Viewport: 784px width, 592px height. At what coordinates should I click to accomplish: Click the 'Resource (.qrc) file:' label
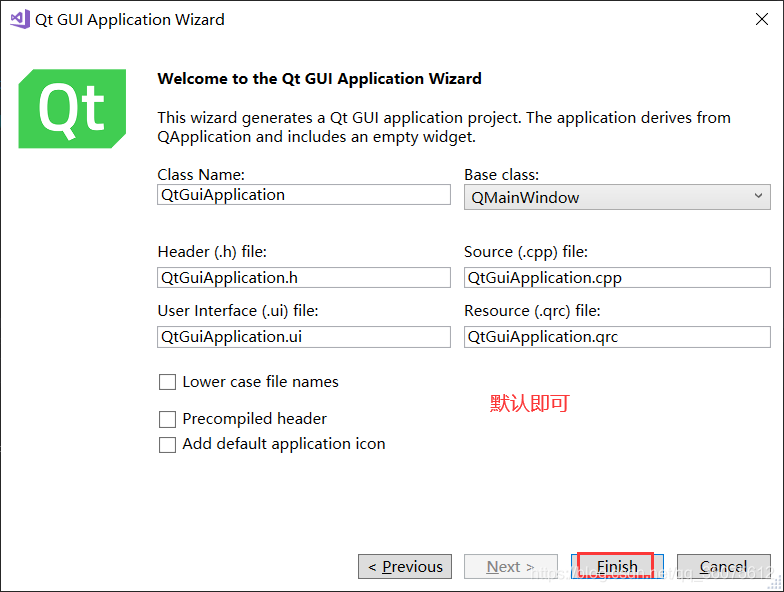coord(532,311)
